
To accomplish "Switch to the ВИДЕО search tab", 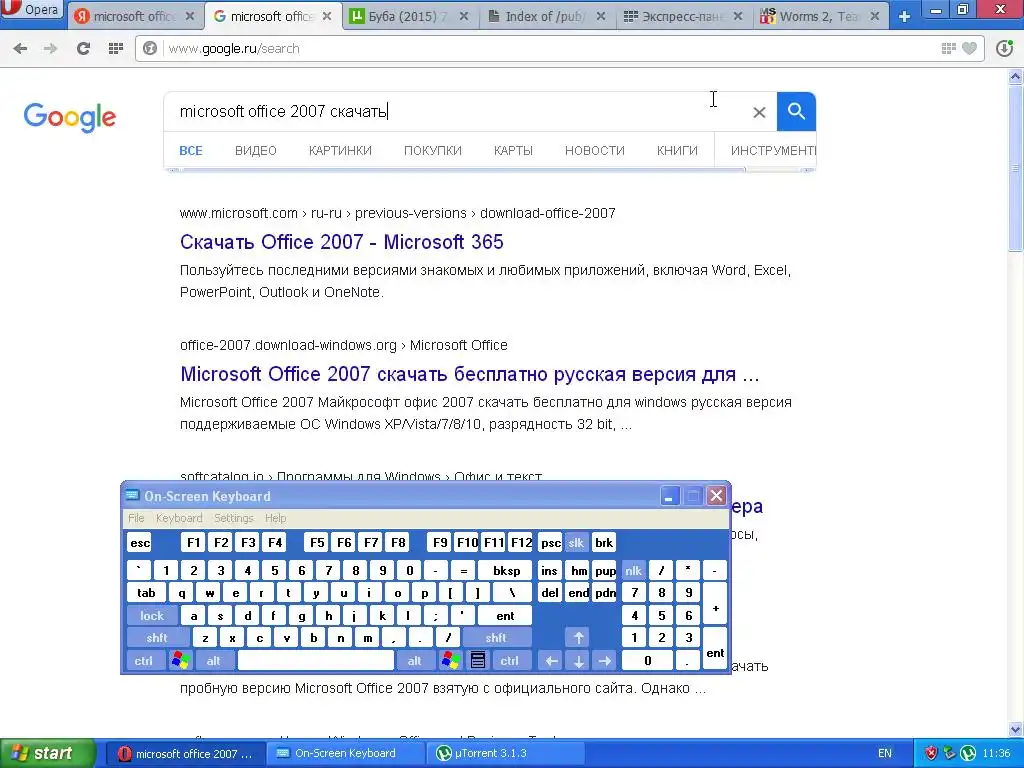I will (x=255, y=151).
